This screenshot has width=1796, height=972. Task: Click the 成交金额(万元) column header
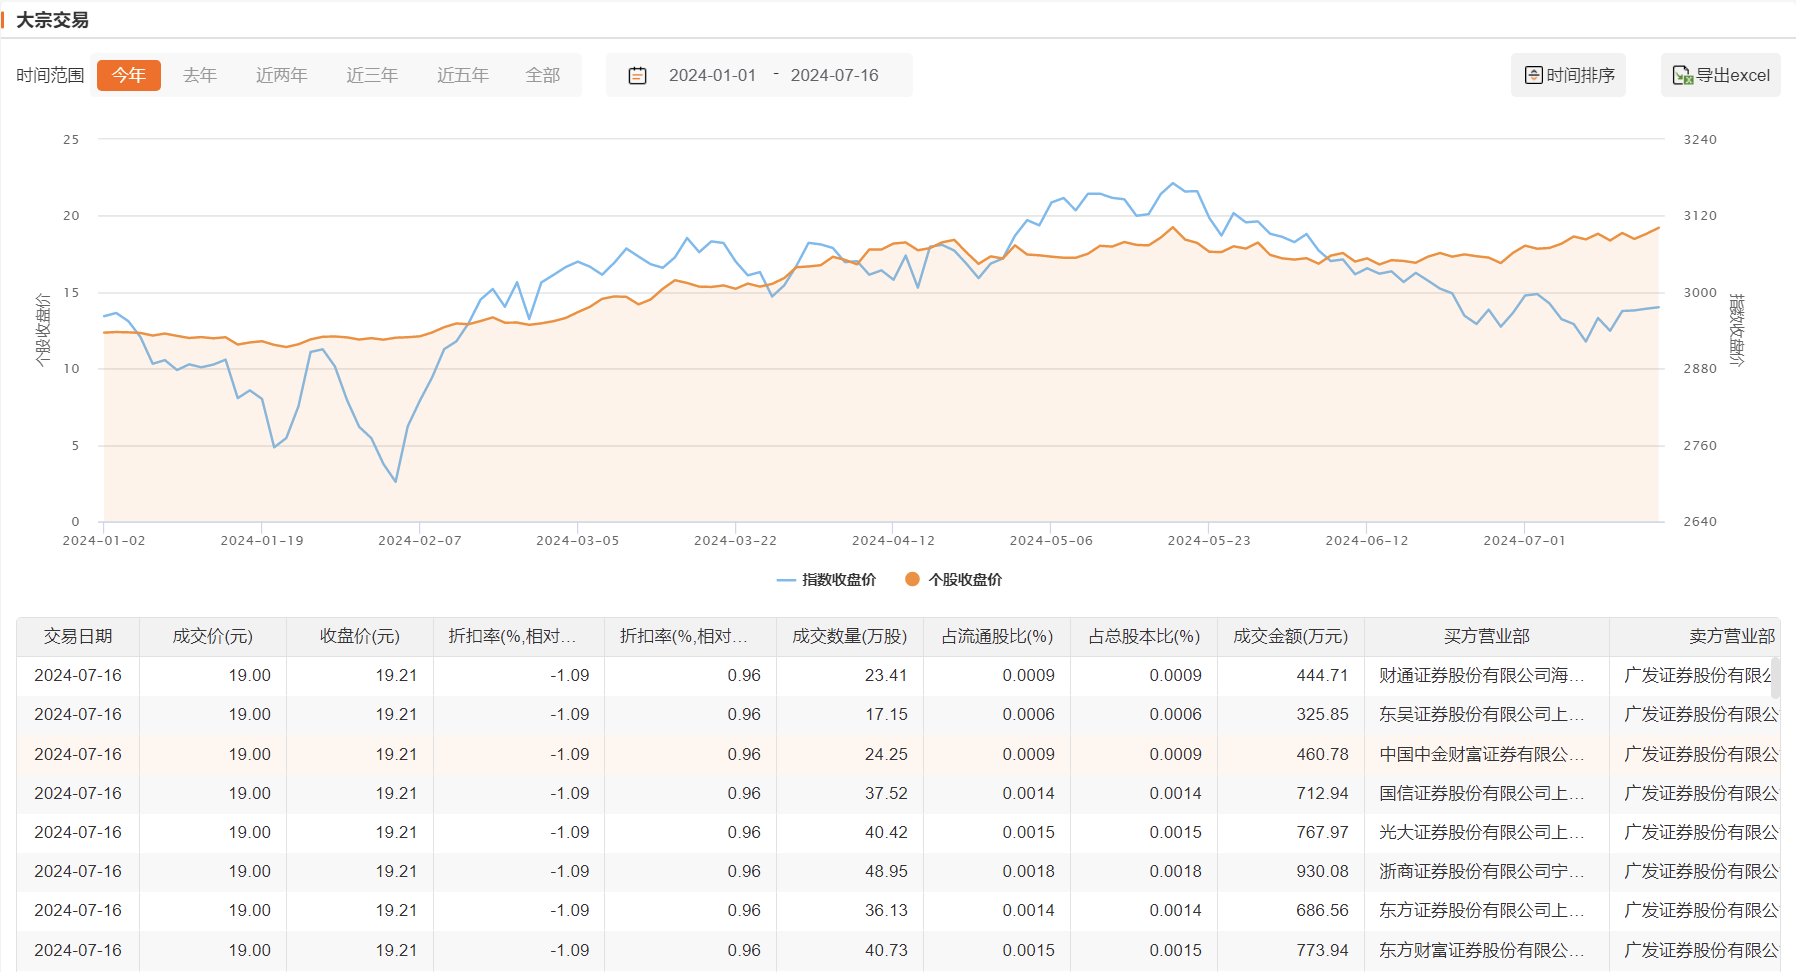pyautogui.click(x=1290, y=636)
